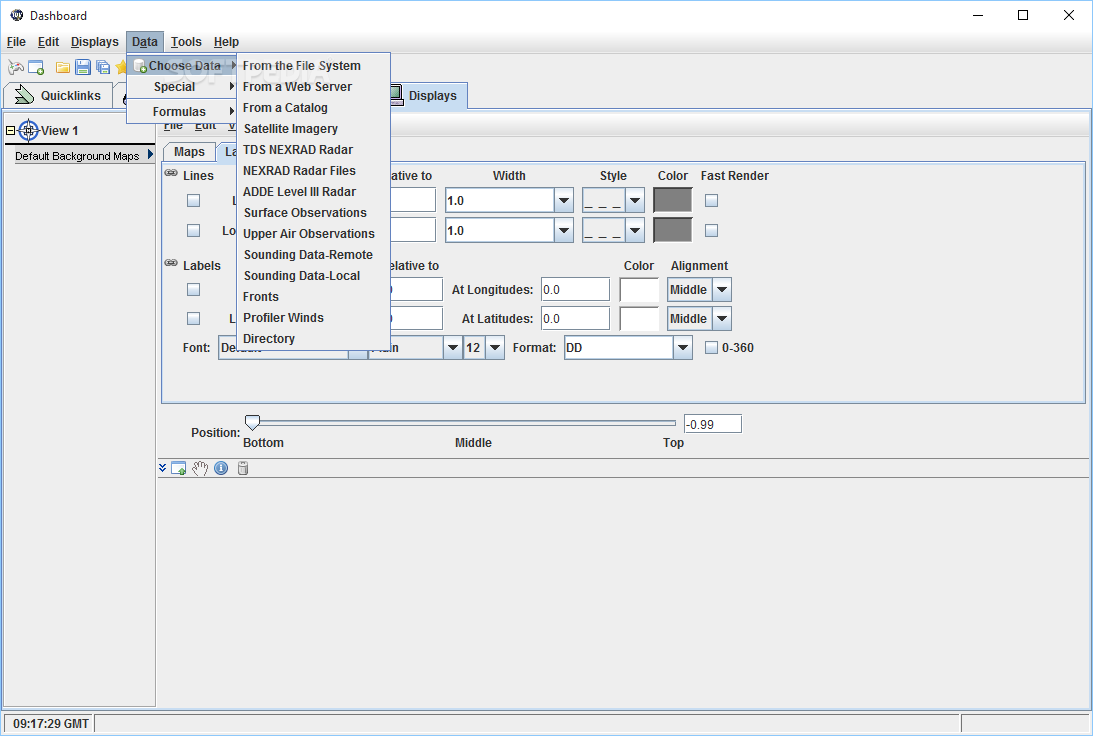
Task: Collapse the View 1 tree node
Action: point(10,130)
